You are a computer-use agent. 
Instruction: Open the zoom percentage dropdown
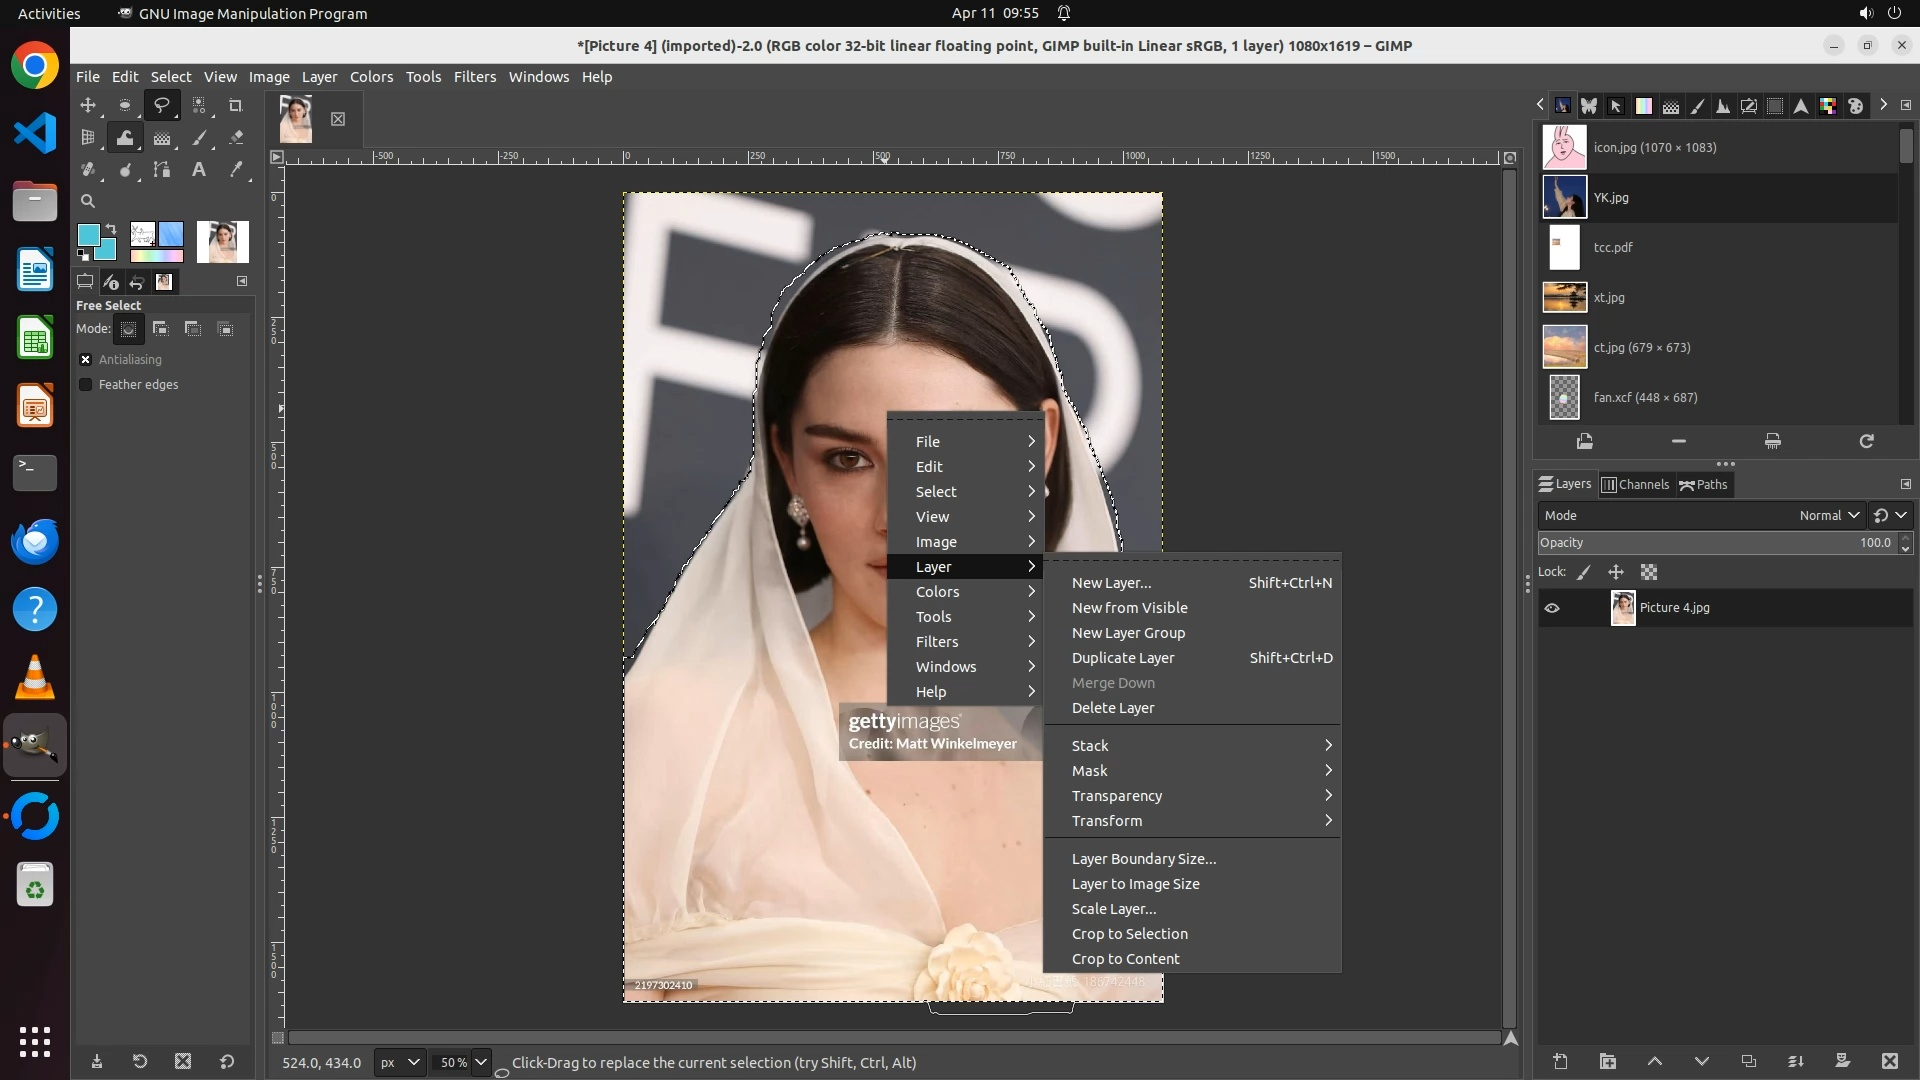[x=481, y=1062]
